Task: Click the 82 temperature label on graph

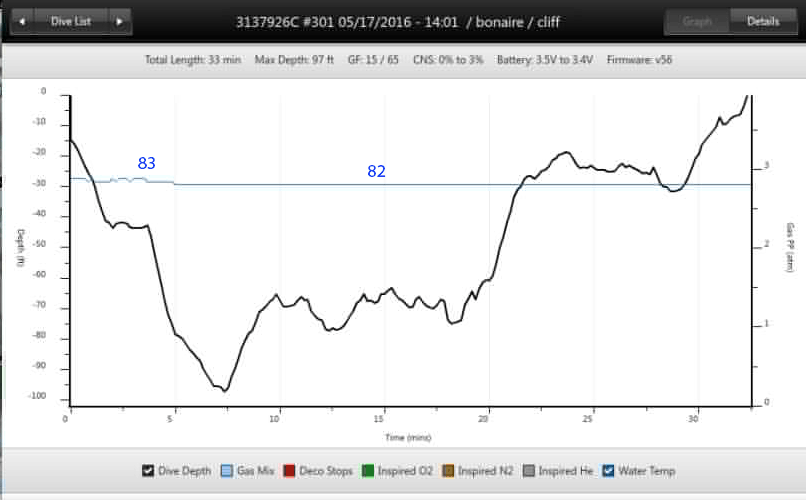Action: click(x=376, y=171)
